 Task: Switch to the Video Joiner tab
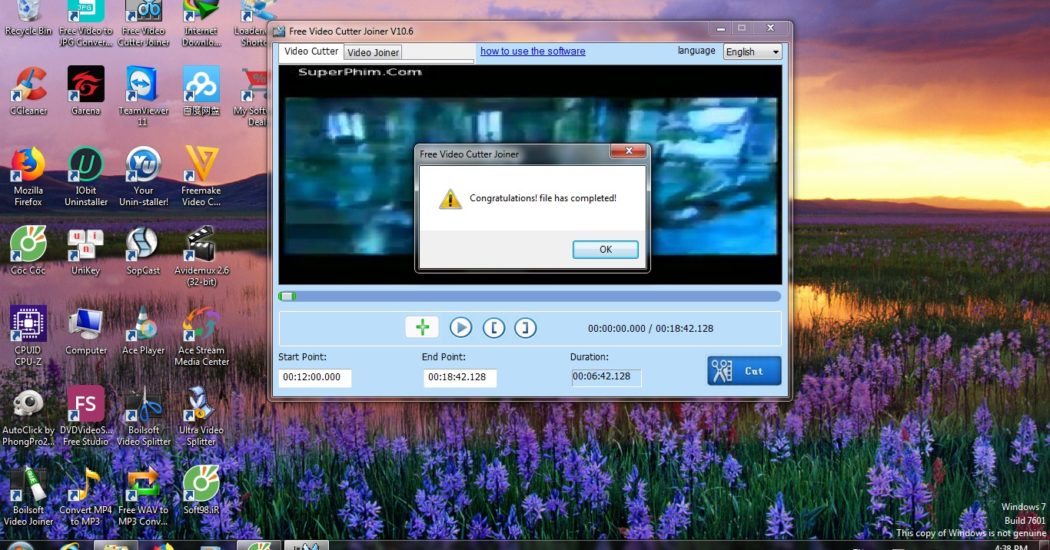[373, 52]
